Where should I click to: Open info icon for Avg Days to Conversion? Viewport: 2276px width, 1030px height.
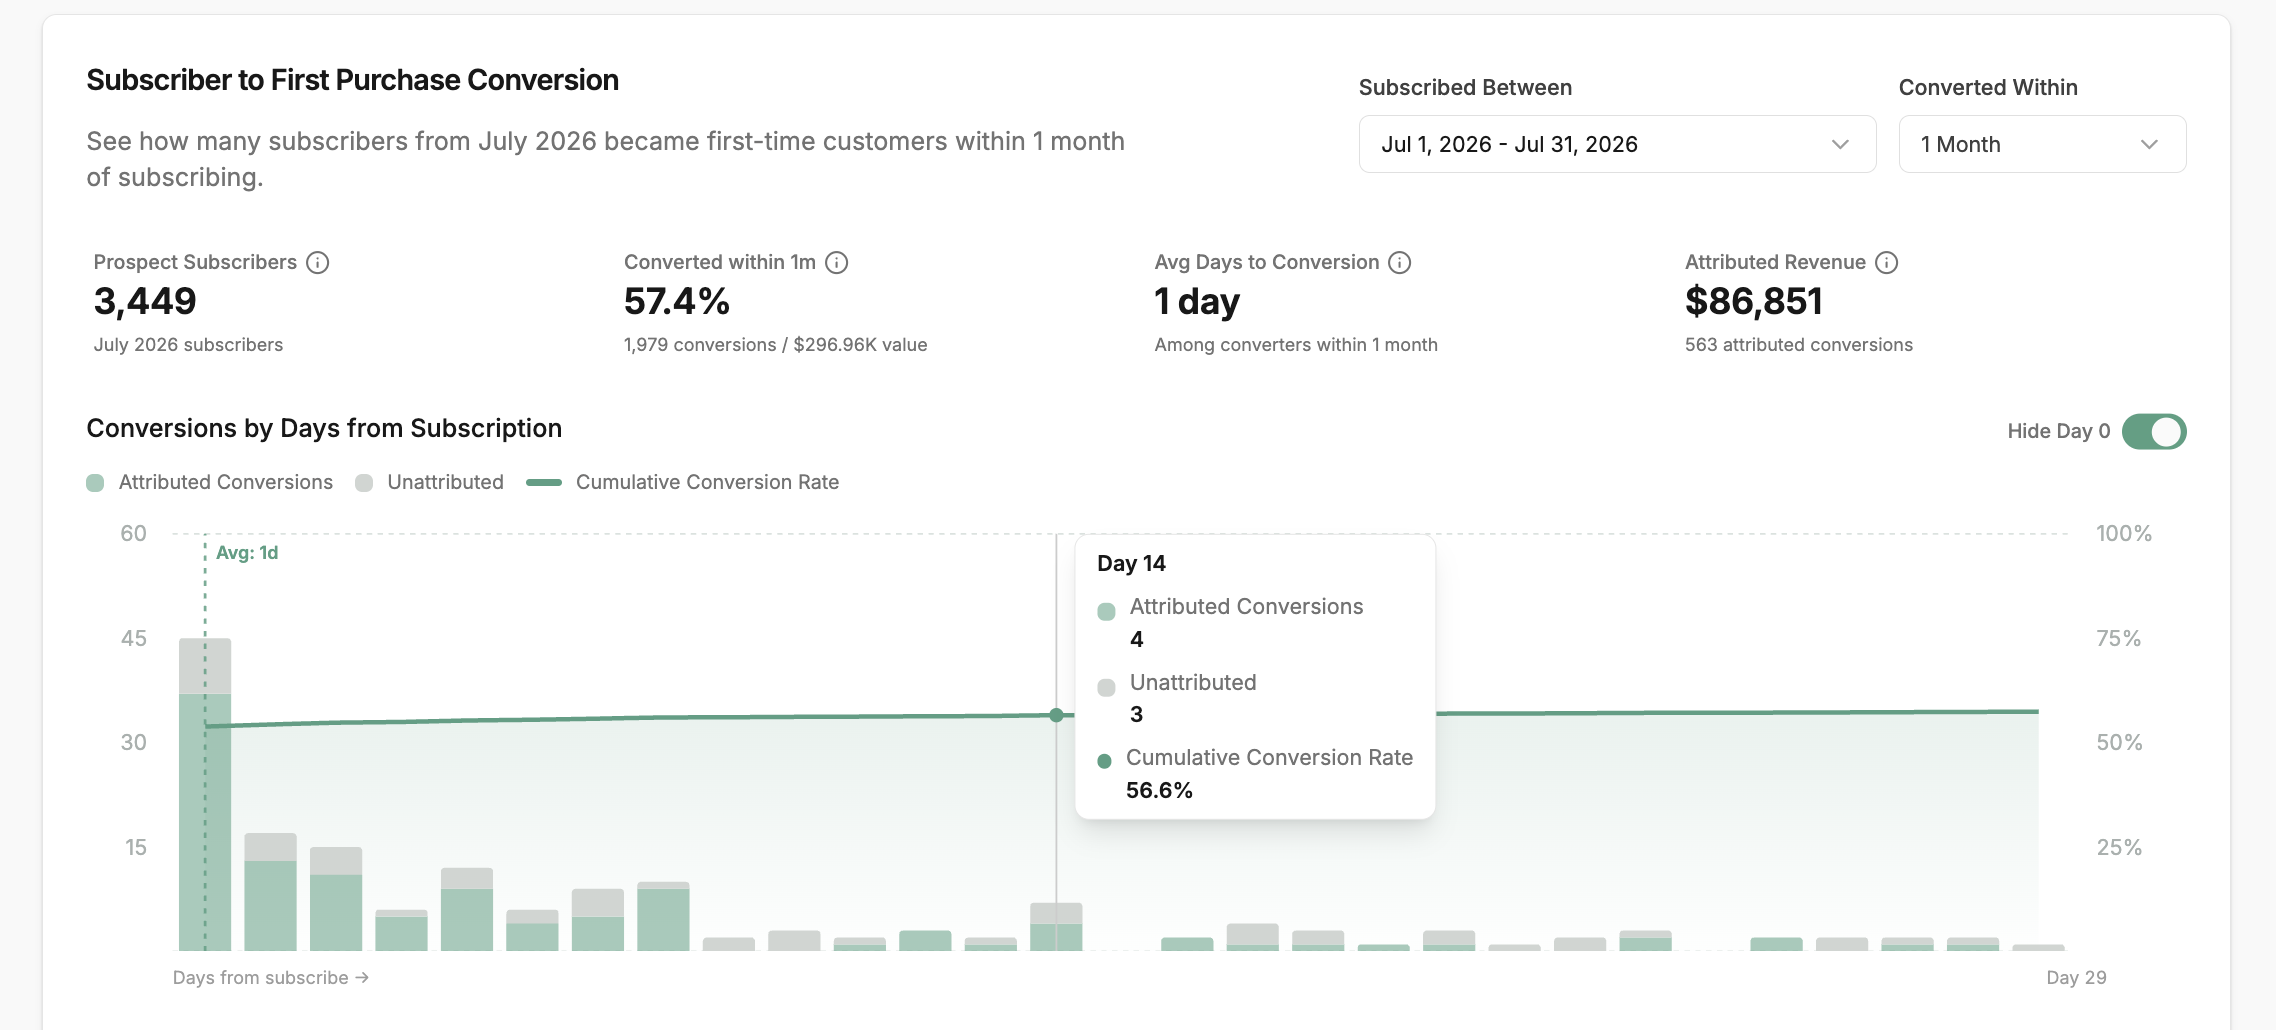pos(1400,262)
